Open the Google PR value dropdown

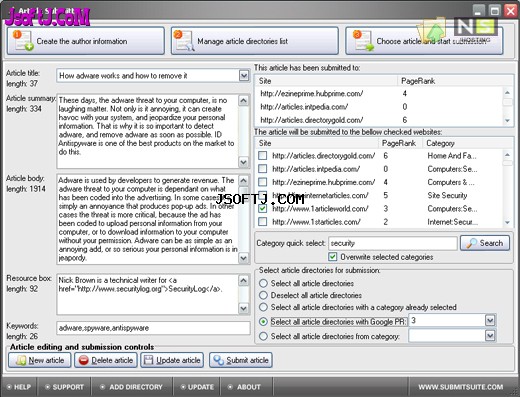click(490, 321)
